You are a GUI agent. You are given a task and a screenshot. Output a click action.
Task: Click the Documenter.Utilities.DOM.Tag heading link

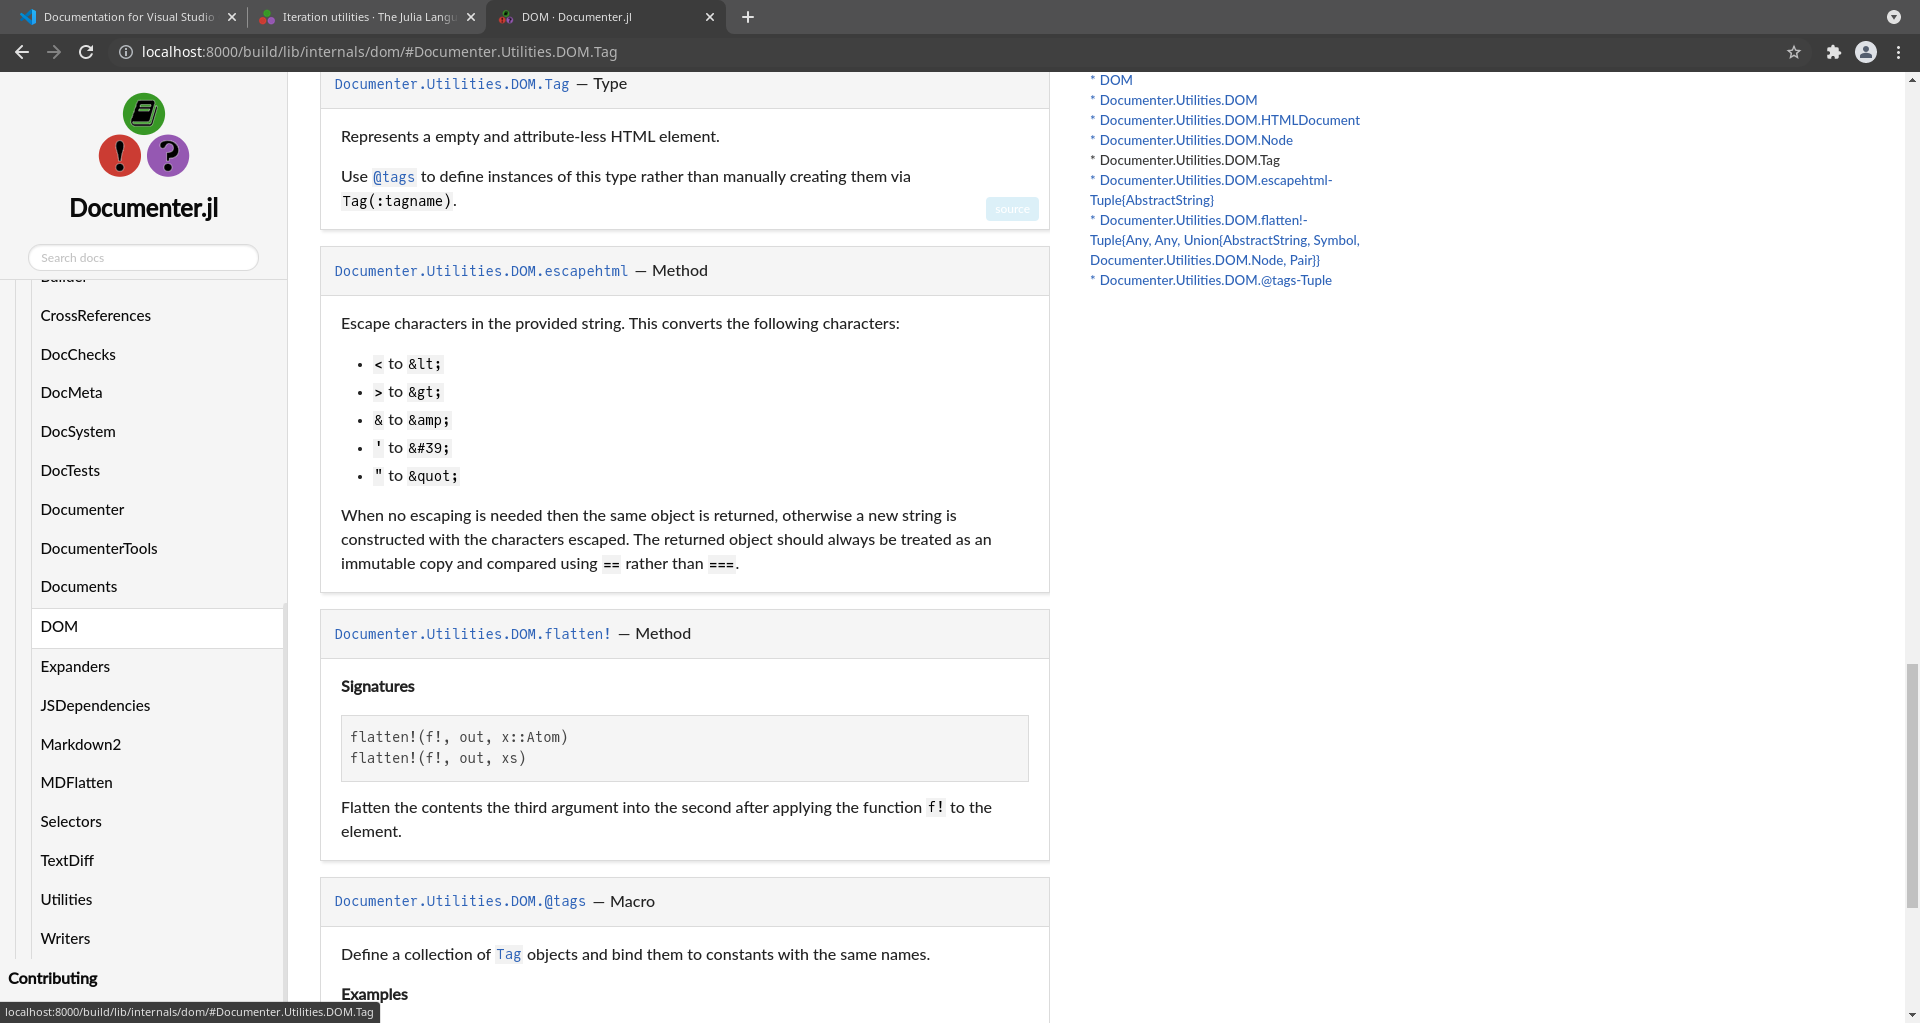click(x=452, y=84)
